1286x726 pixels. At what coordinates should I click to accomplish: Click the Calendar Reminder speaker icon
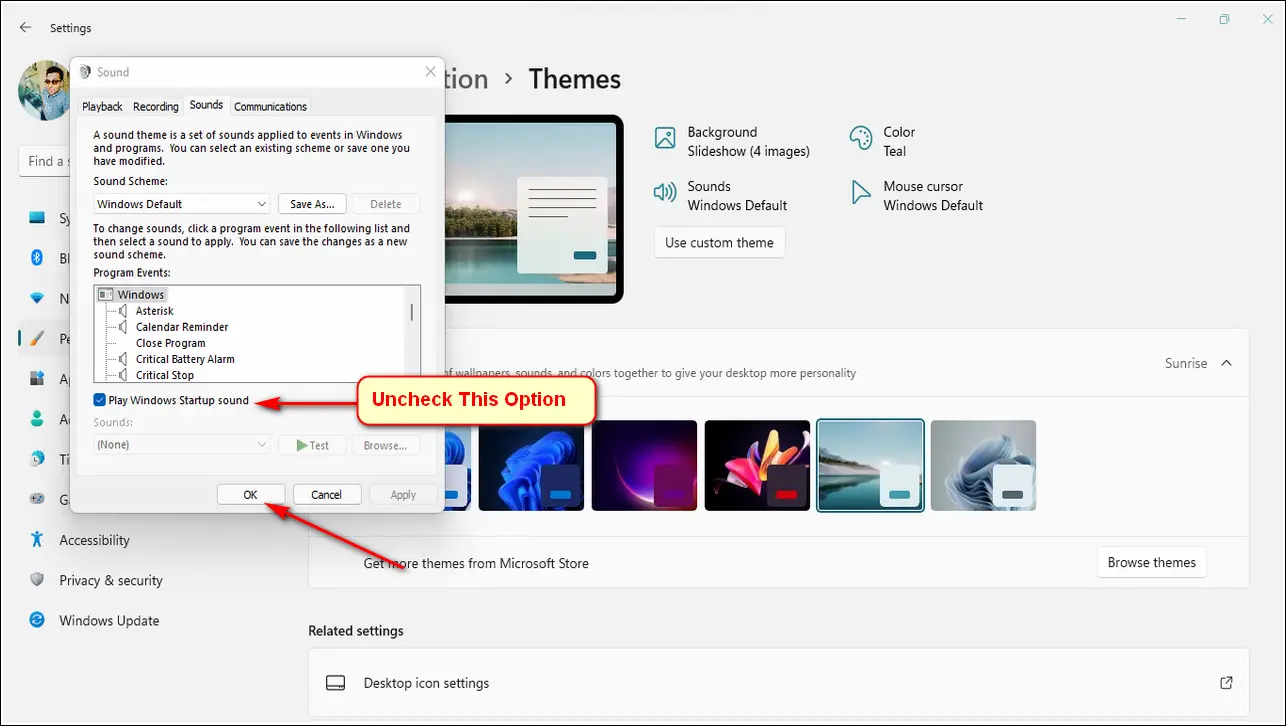click(124, 327)
